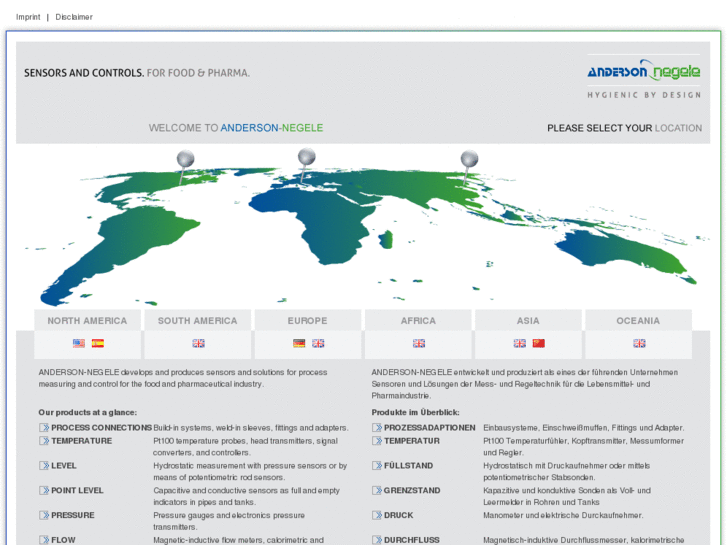Click arrow icon beside PROCESS CONNECTIONS
Image resolution: width=727 pixels, height=545 pixels.
[x=44, y=428]
